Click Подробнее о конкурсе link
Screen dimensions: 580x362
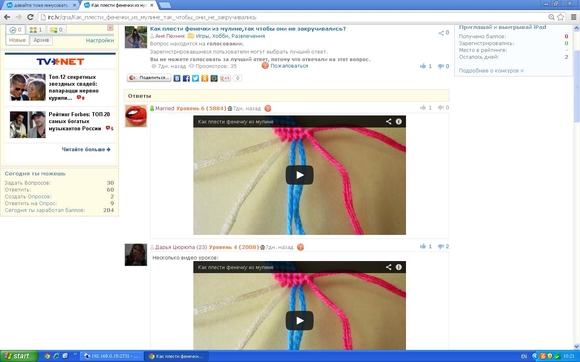(x=491, y=71)
